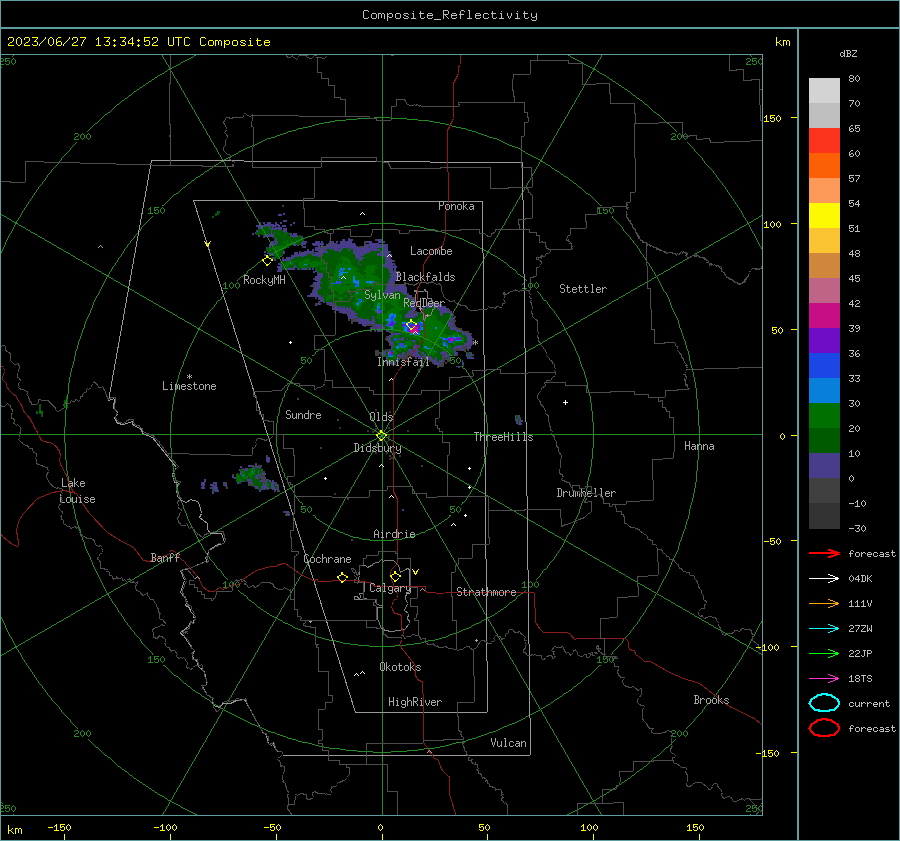
Task: Click the Banff town label
Action: 165,558
